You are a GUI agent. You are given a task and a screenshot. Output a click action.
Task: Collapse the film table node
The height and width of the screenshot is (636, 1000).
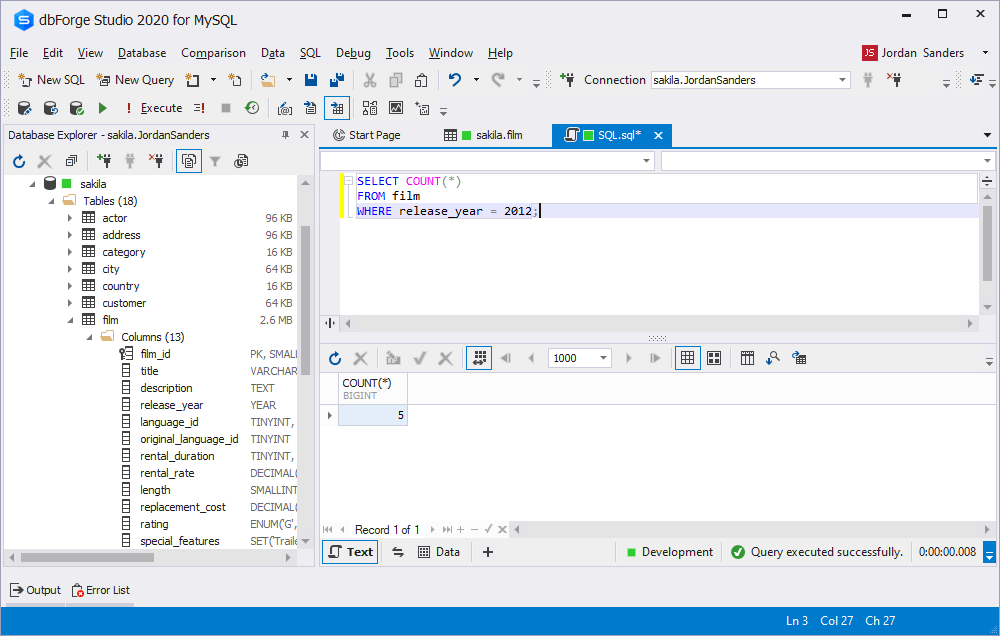(x=70, y=320)
